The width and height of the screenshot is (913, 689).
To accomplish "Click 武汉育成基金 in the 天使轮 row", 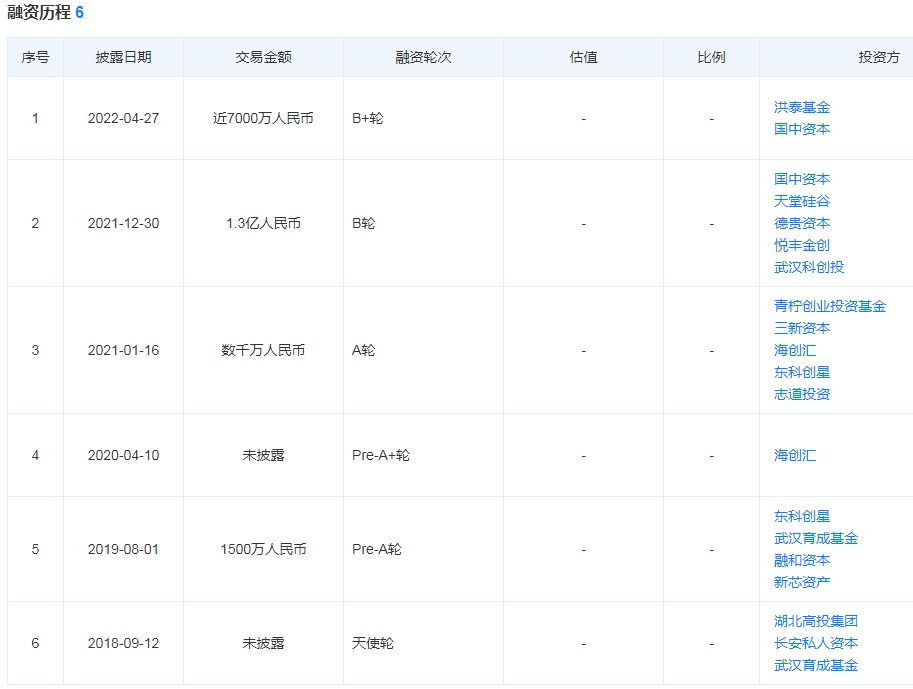I will coord(815,665).
